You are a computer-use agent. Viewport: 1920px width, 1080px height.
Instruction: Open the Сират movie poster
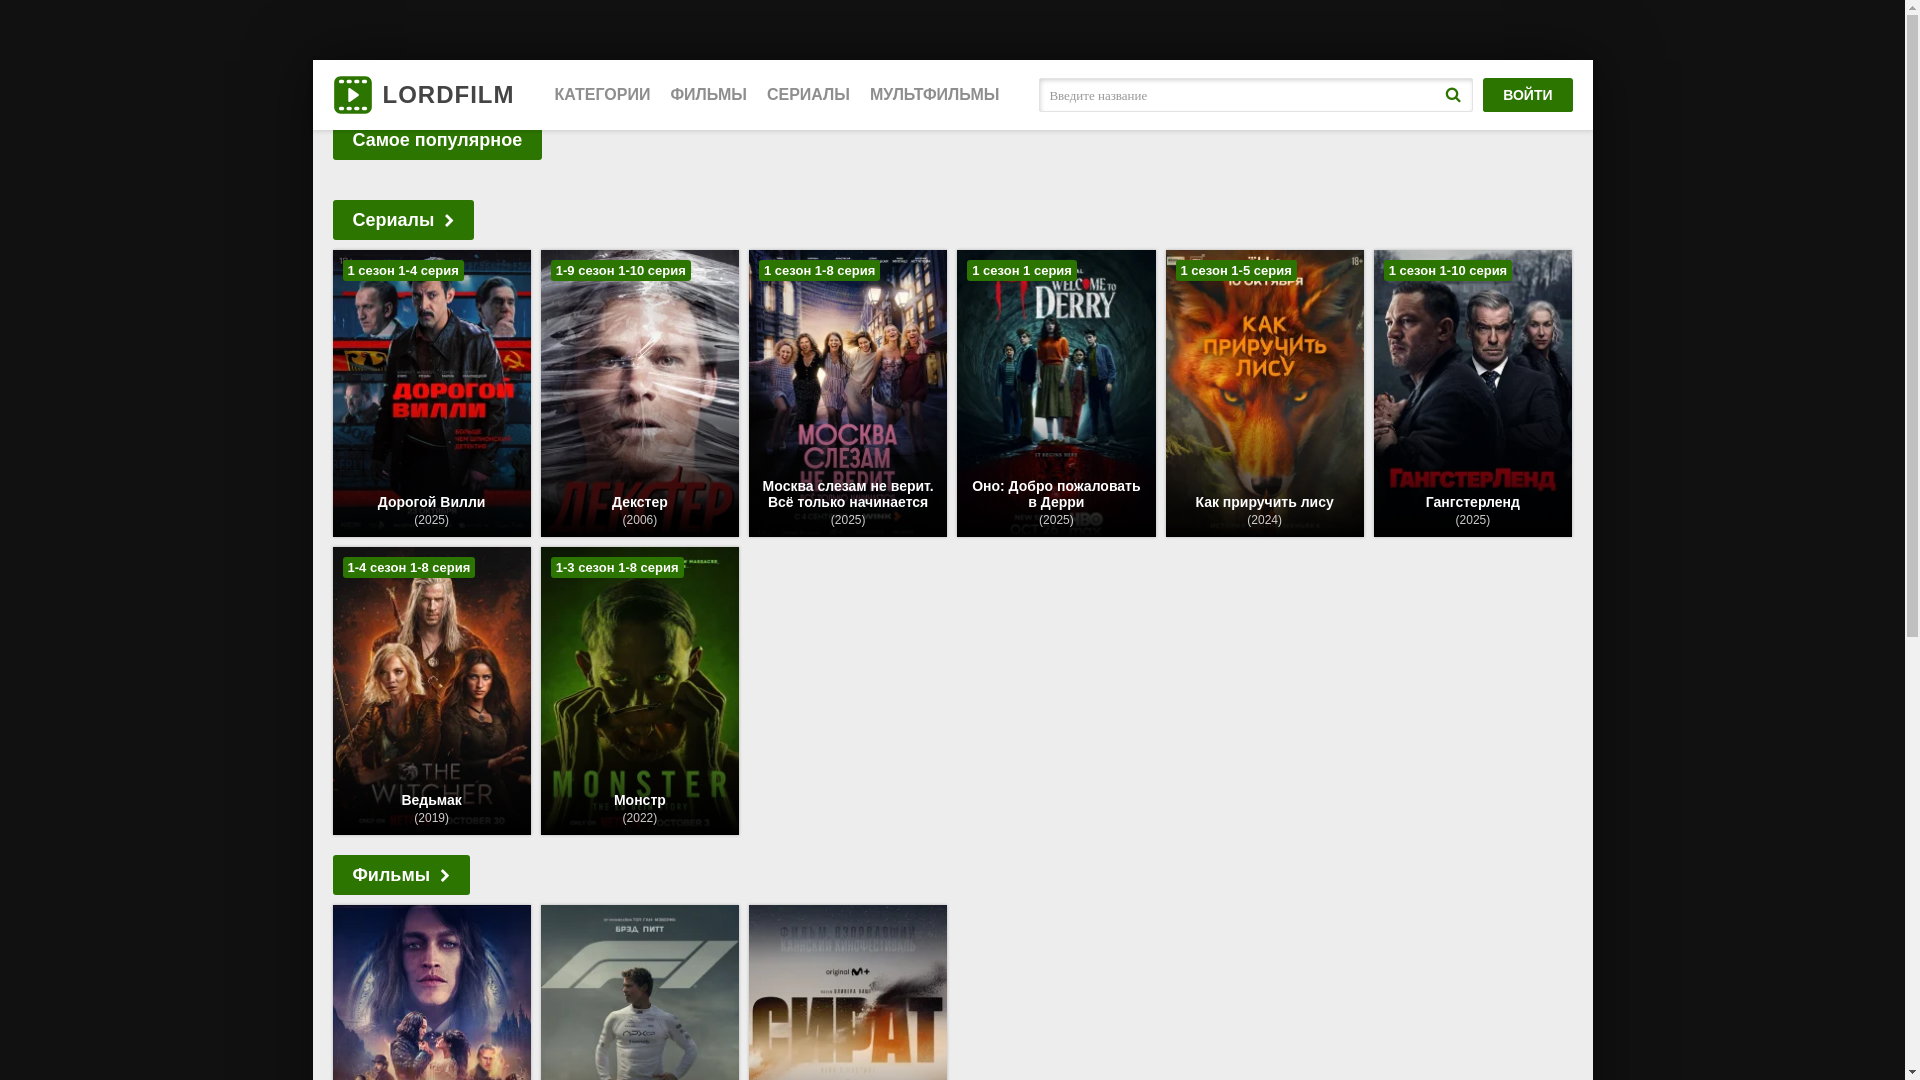[x=848, y=992]
